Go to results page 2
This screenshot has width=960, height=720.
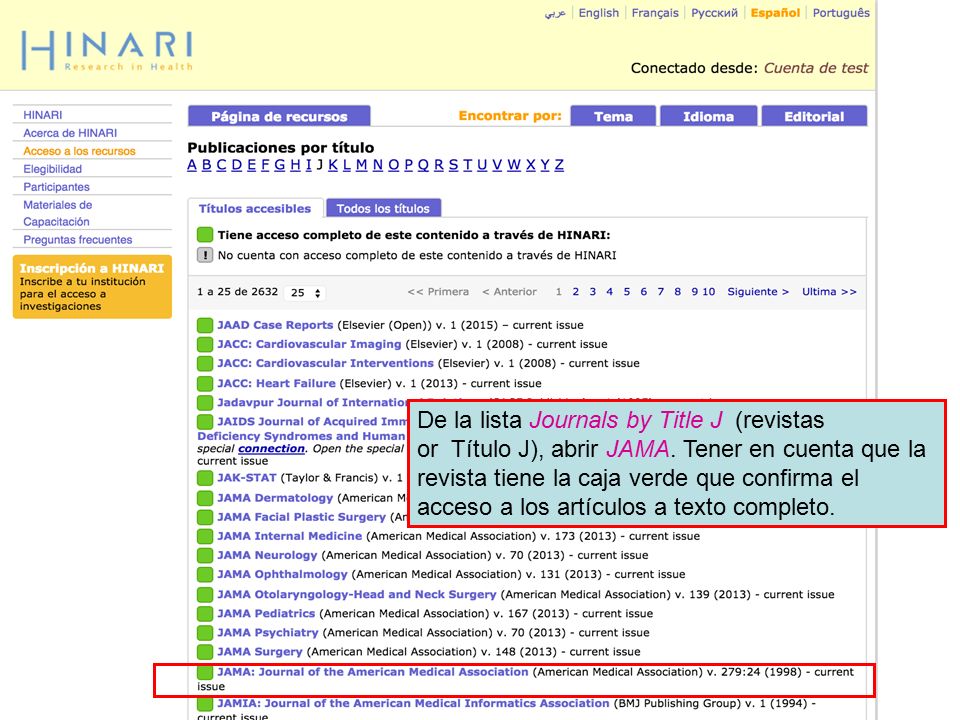click(x=576, y=292)
